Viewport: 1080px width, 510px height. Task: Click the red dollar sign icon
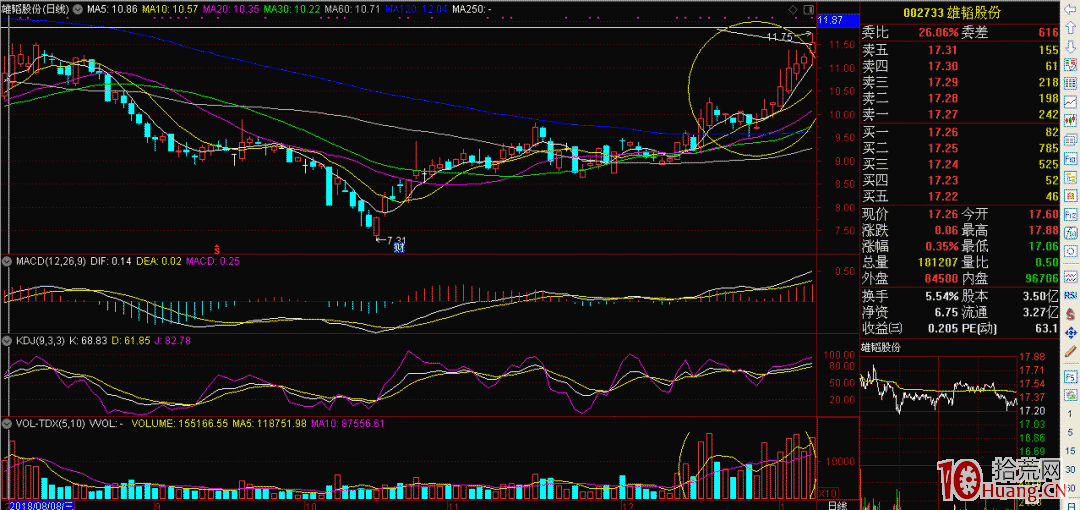coord(1070,314)
